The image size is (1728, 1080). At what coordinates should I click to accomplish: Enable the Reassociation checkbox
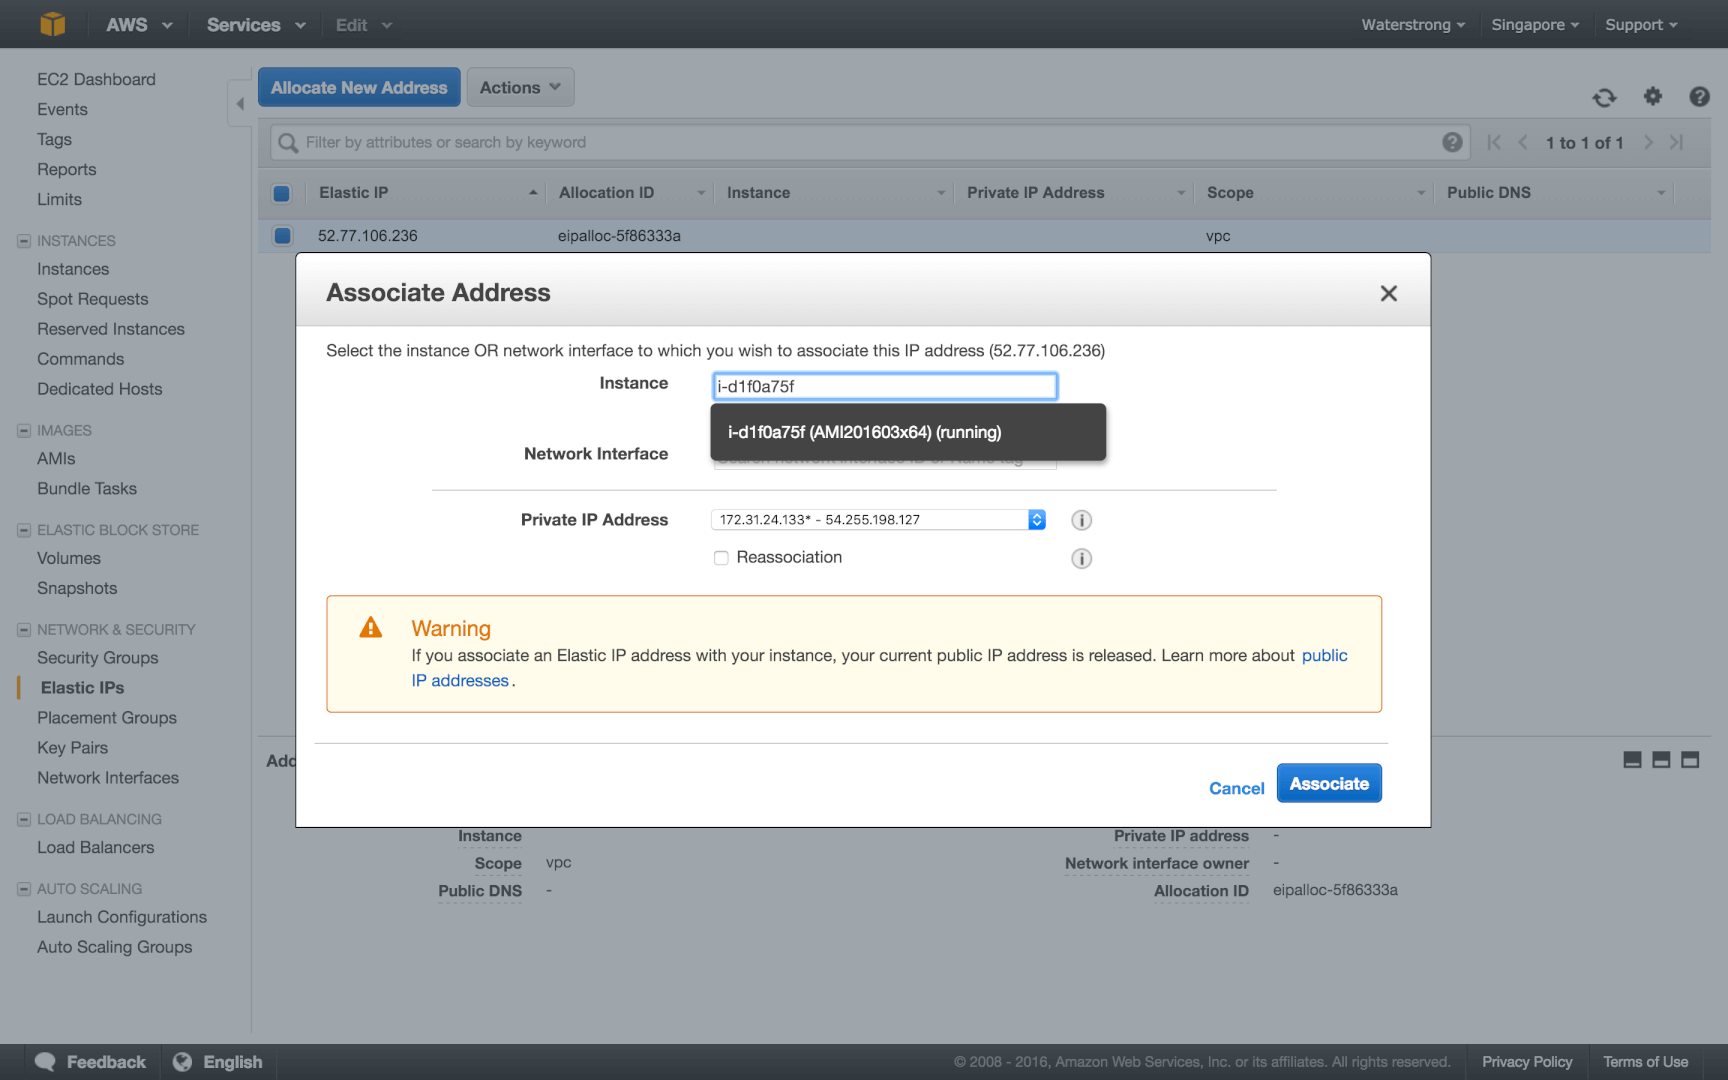pyautogui.click(x=721, y=558)
